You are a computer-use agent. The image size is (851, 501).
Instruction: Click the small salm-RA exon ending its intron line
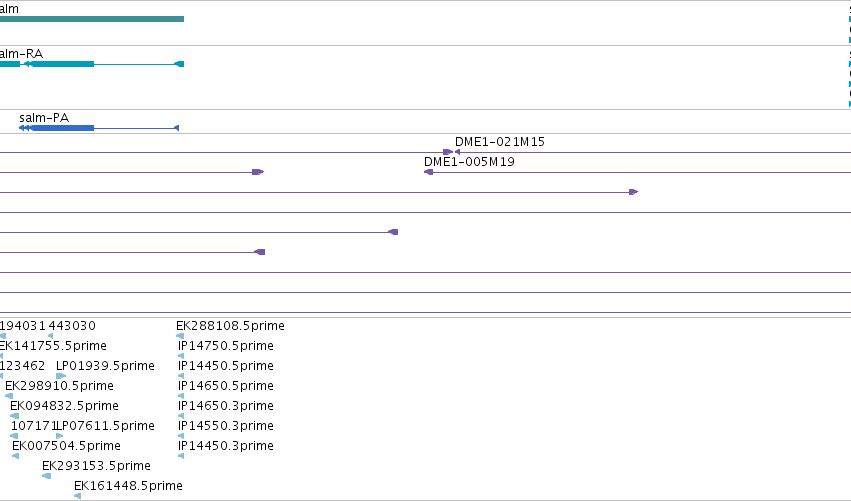click(x=179, y=64)
